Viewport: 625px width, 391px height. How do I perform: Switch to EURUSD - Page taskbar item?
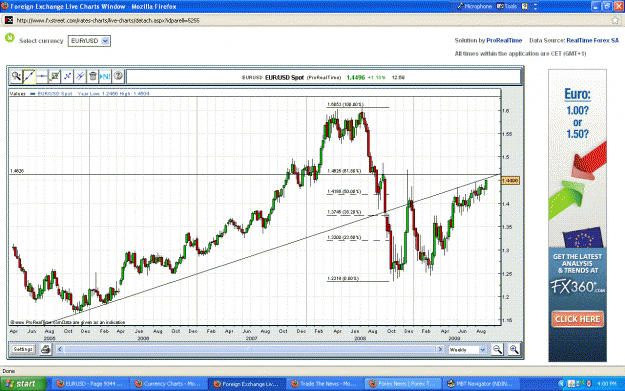[90, 384]
